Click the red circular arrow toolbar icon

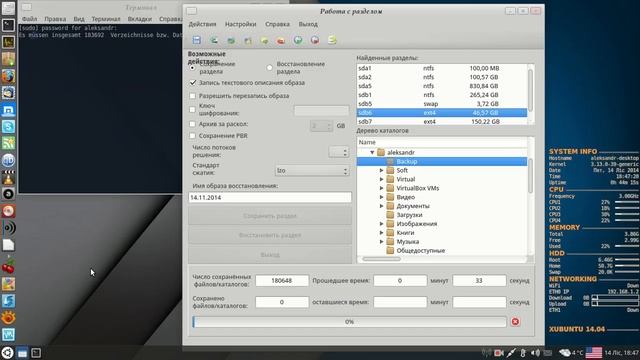pyautogui.click(x=315, y=40)
